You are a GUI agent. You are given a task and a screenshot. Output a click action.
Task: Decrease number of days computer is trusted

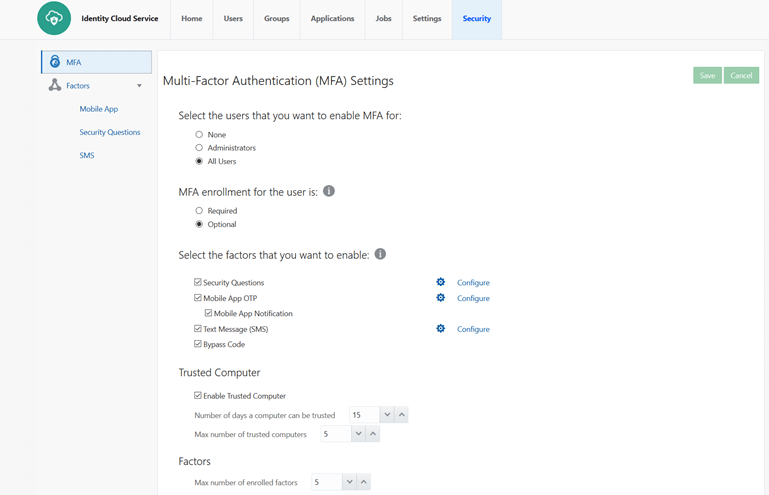click(x=387, y=415)
